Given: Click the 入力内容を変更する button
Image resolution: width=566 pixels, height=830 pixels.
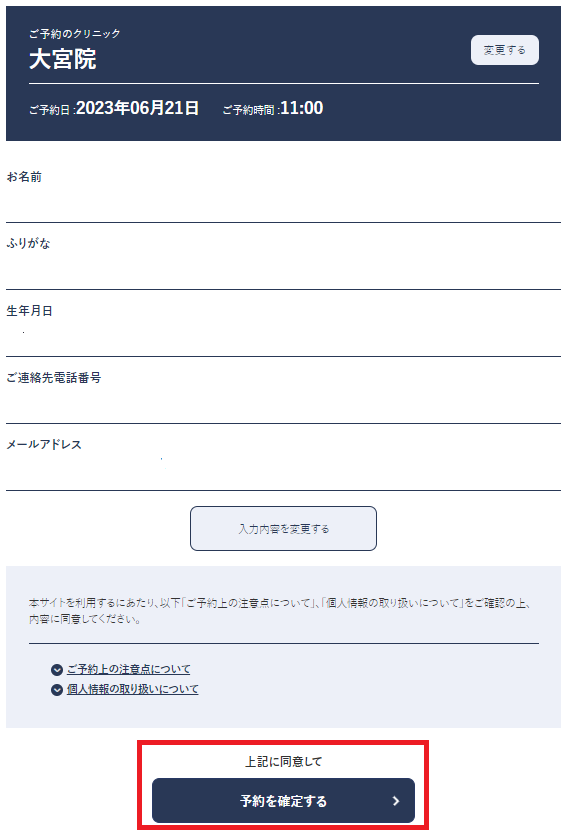Looking at the screenshot, I should 283,528.
